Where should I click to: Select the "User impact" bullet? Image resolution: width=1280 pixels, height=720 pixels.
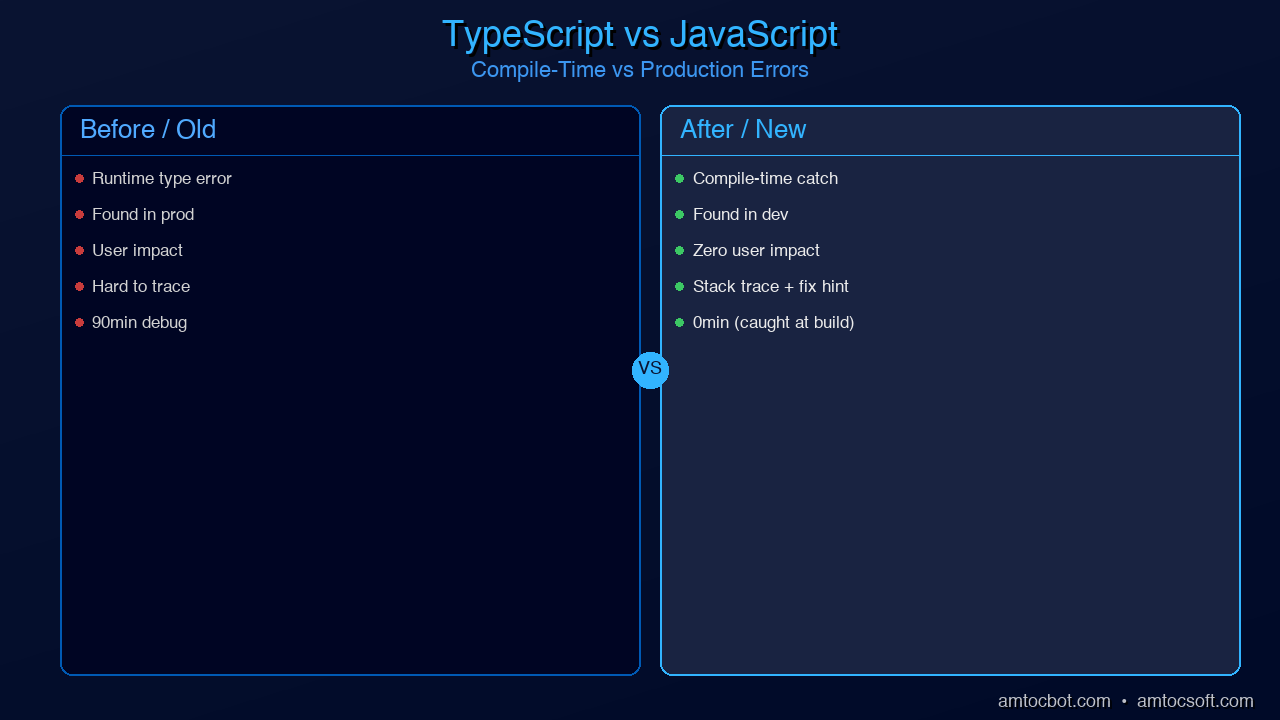point(128,251)
